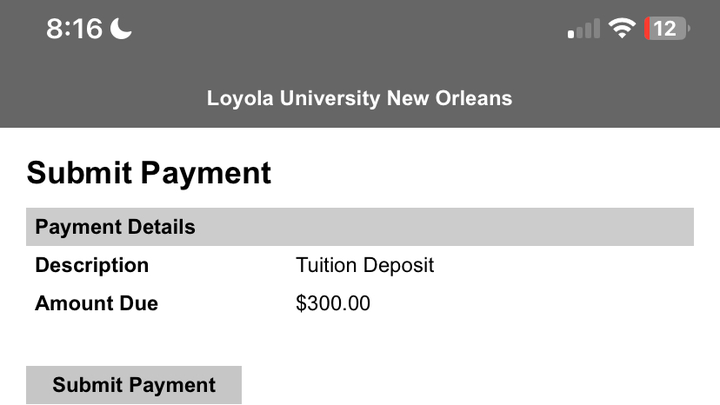The image size is (720, 405).
Task: Select the $300.00 amount value
Action: click(x=333, y=303)
